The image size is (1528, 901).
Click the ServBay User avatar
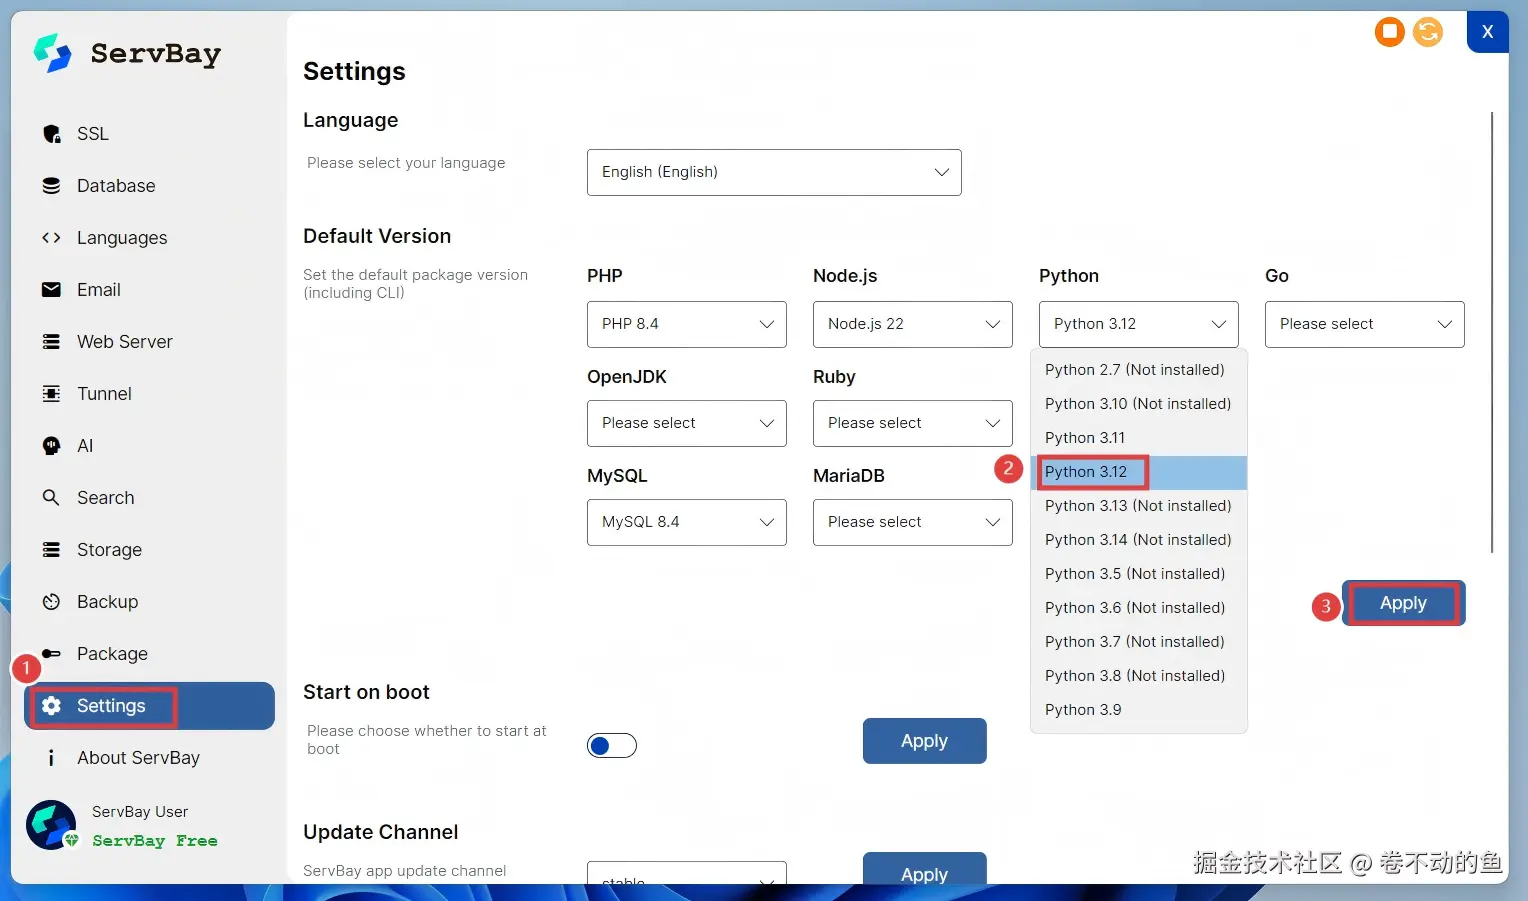point(51,825)
